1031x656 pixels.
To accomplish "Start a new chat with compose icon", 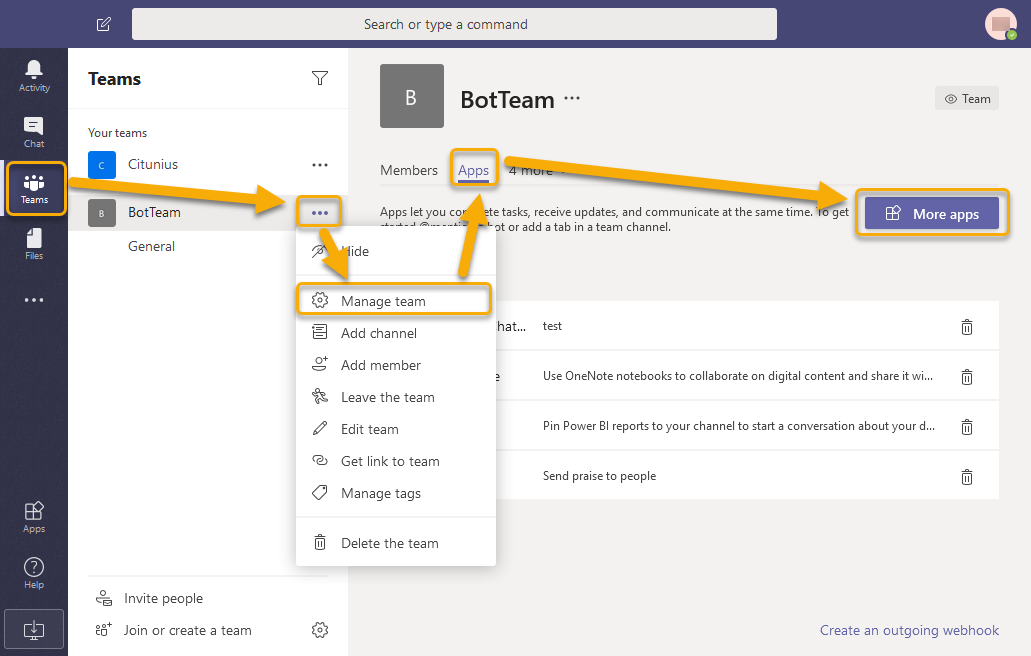I will (x=104, y=24).
